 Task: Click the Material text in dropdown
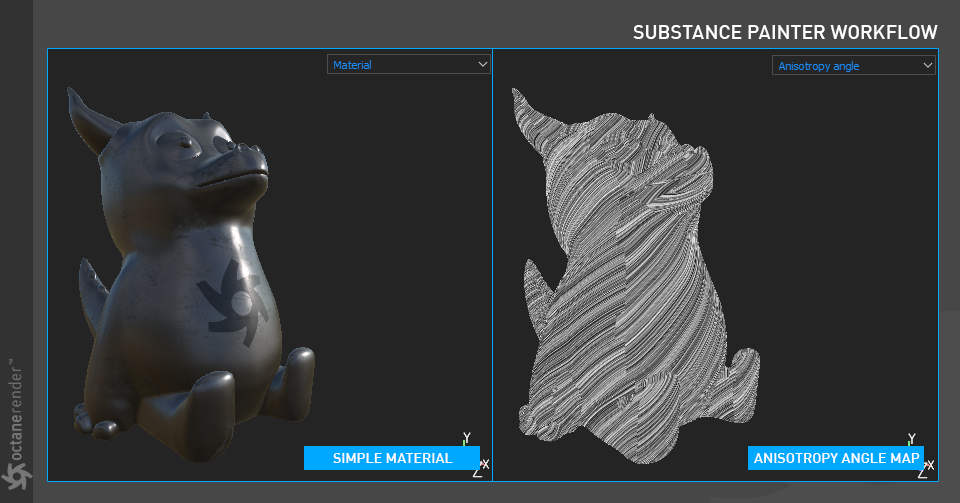pos(352,65)
